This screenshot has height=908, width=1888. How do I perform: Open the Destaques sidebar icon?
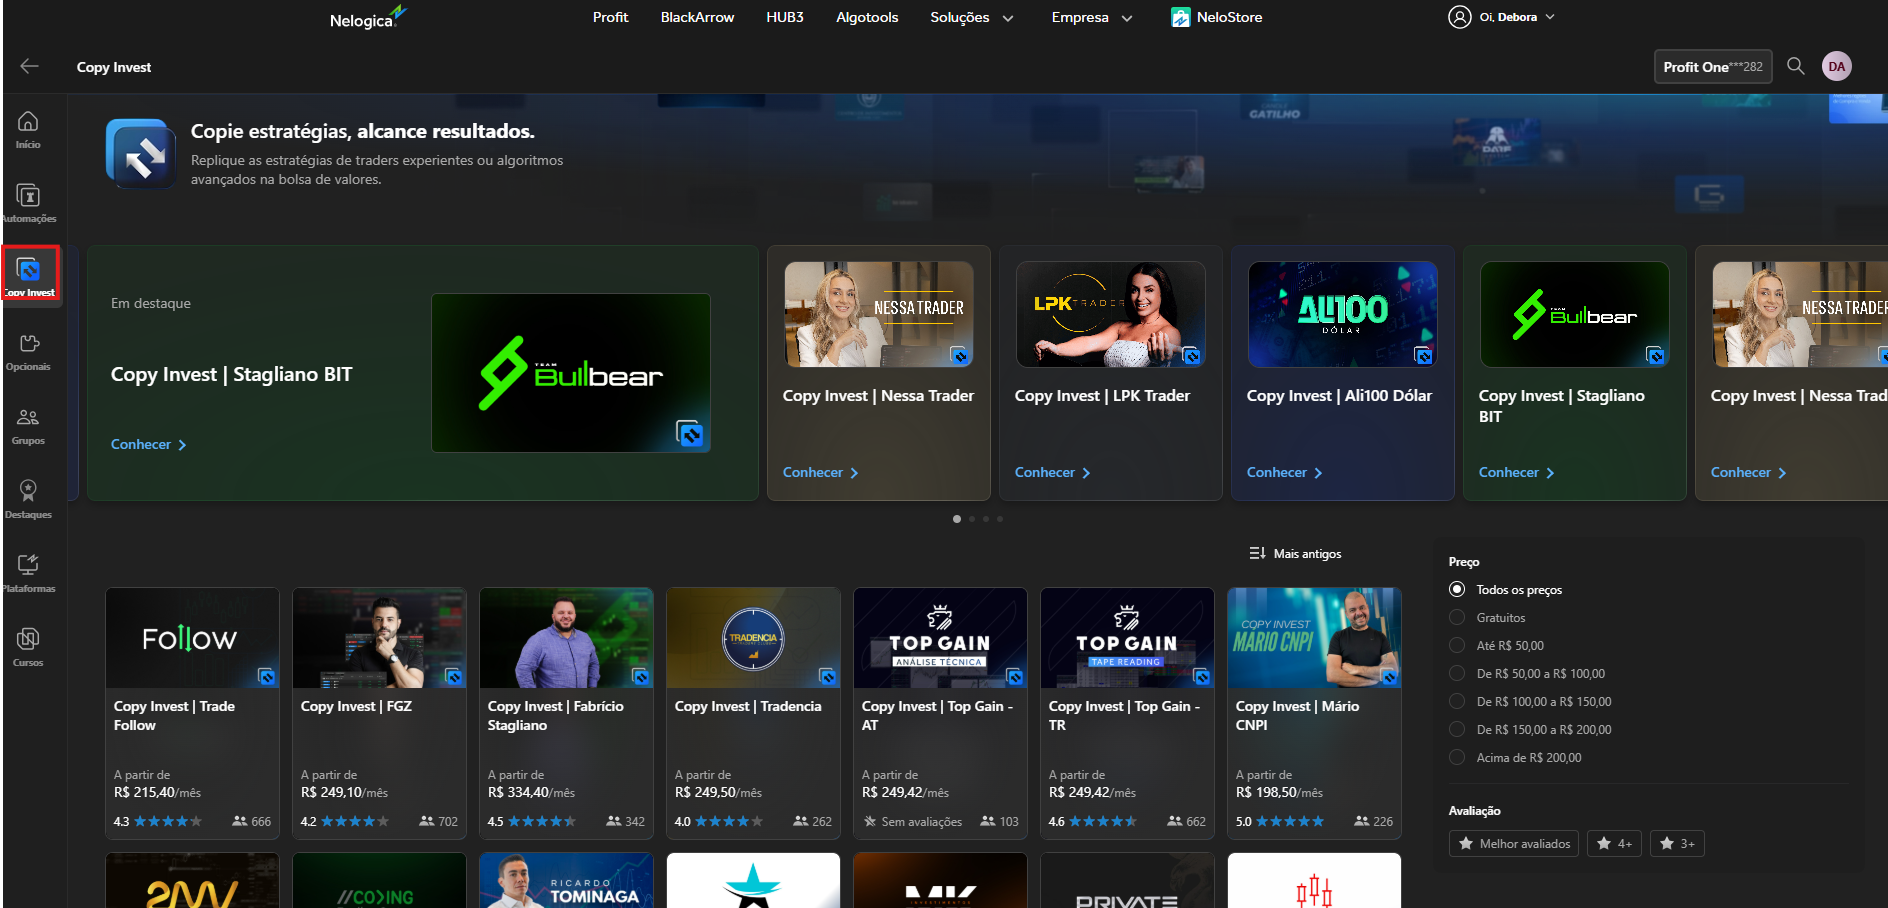tap(28, 491)
